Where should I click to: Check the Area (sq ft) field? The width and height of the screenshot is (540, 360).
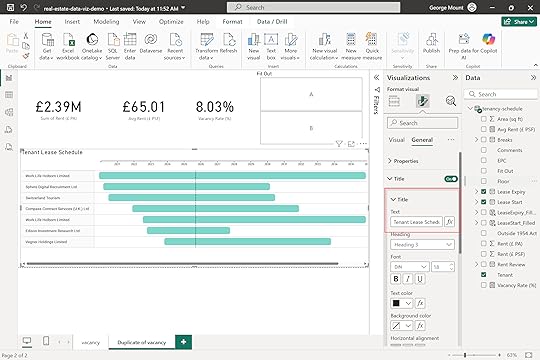tap(484, 119)
